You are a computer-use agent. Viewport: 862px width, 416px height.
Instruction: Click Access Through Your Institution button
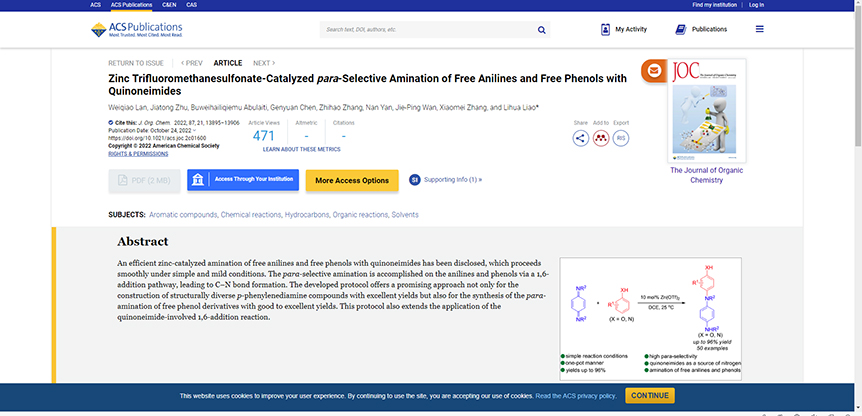tap(243, 180)
